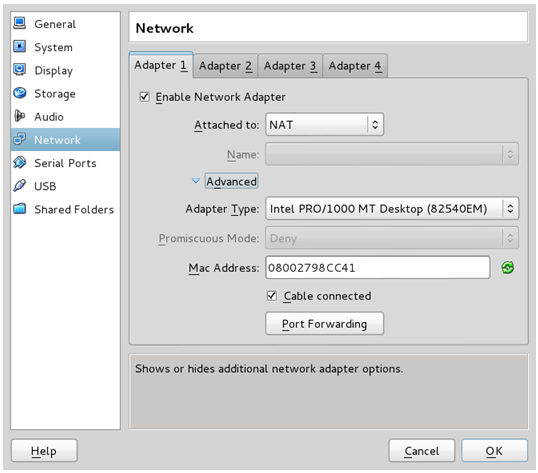The image size is (538, 473).
Task: Toggle the Cable connected checkbox
Action: pyautogui.click(x=272, y=295)
